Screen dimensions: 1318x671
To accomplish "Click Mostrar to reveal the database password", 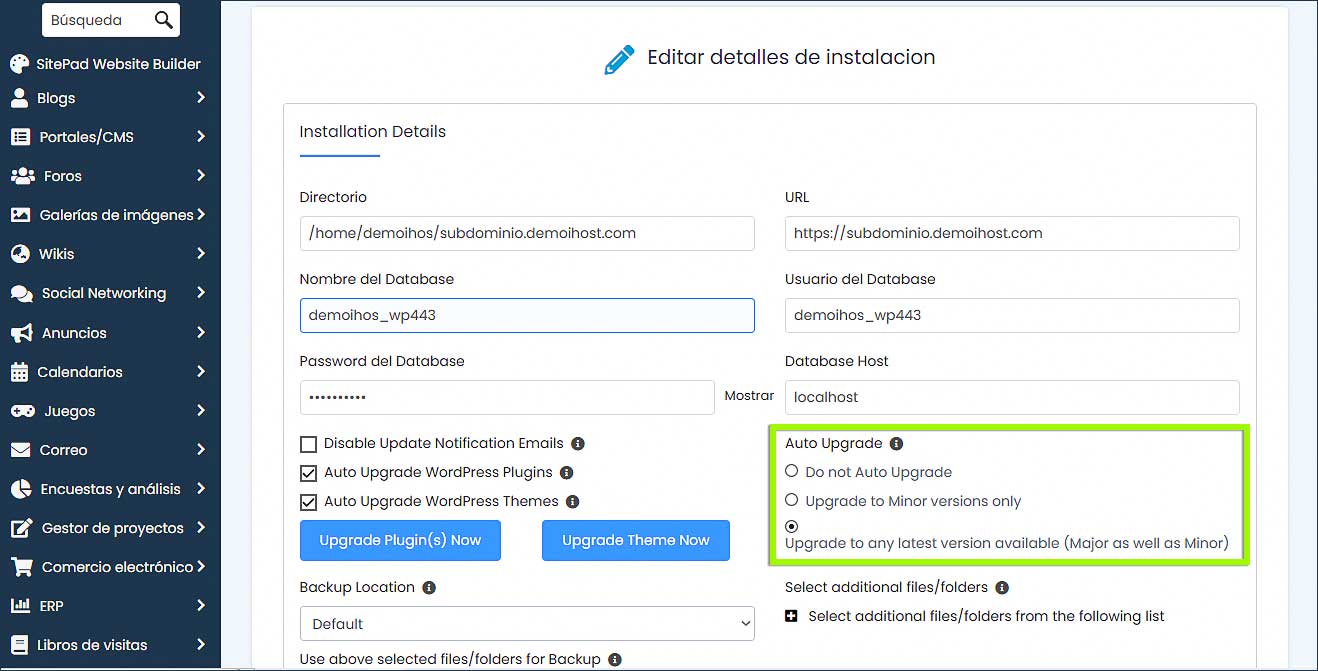I will coord(748,396).
